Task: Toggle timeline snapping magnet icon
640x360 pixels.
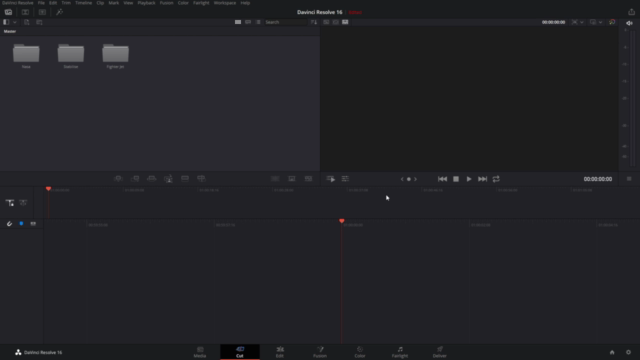Action: coord(9,224)
